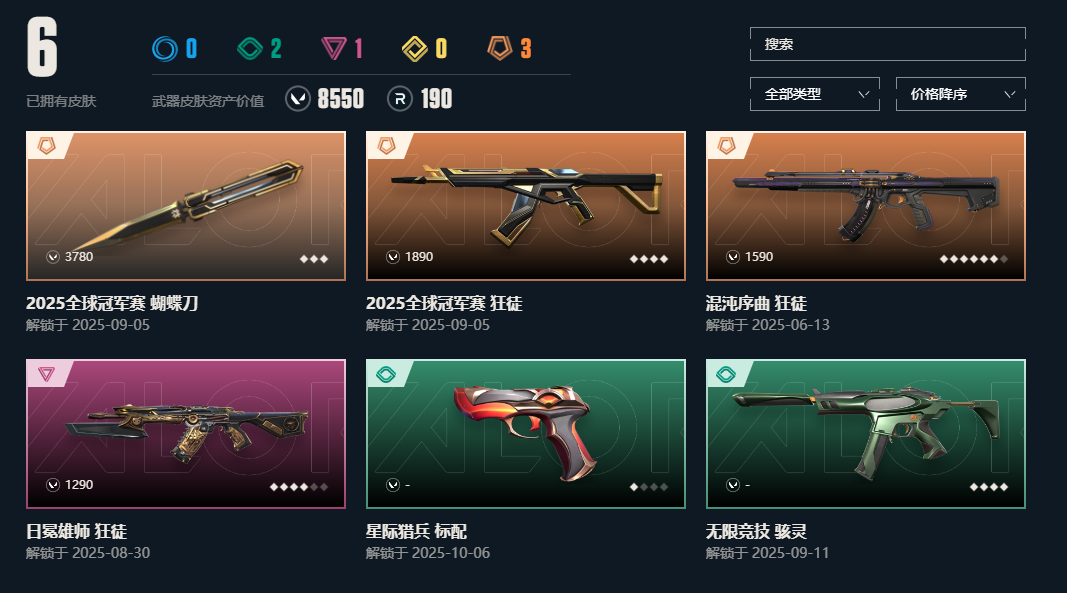Click the orange Exclusive tier icon
The height and width of the screenshot is (593, 1067).
(x=499, y=48)
